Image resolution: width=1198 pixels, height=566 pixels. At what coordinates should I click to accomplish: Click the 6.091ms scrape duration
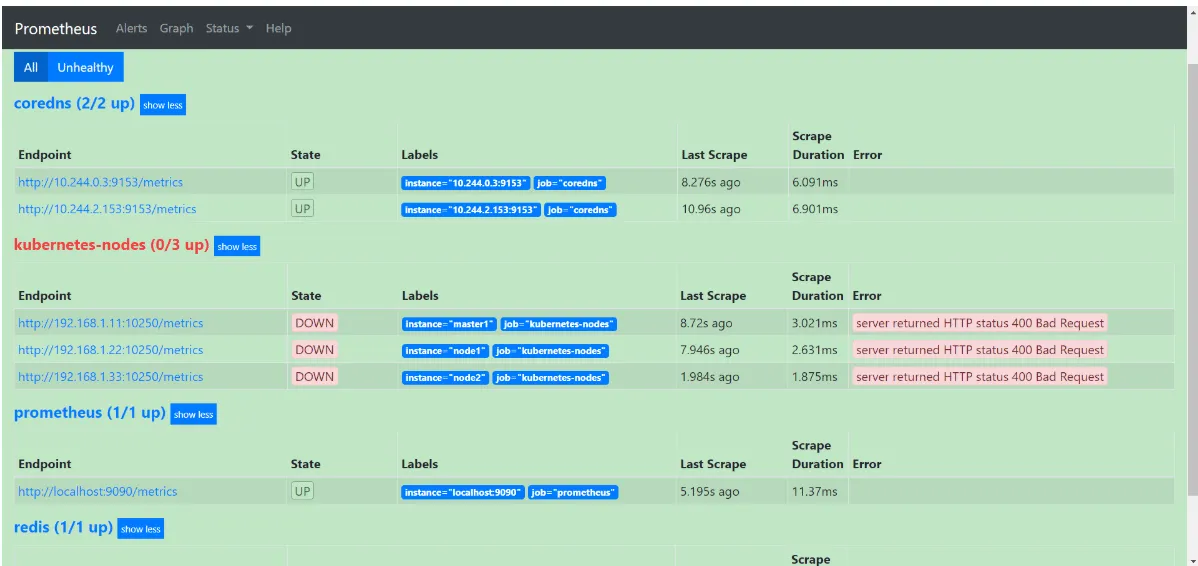815,183
